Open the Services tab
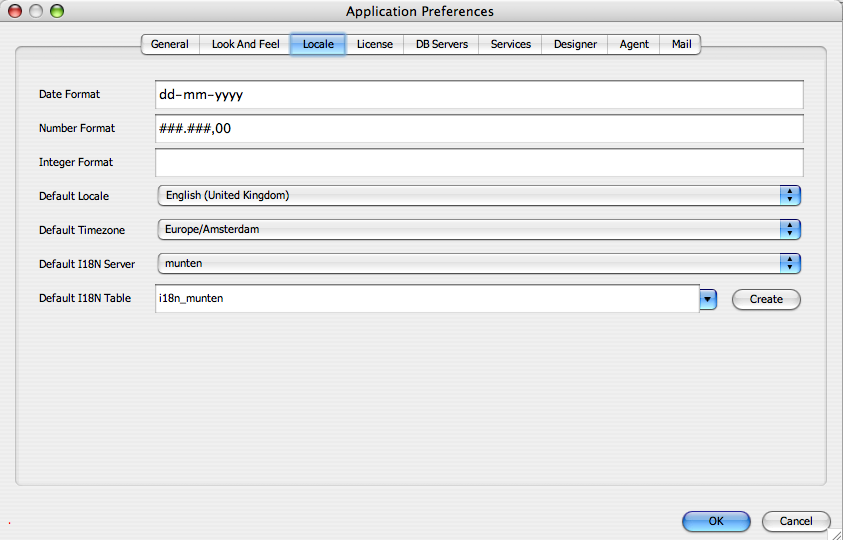Image resolution: width=843 pixels, height=540 pixels. (510, 44)
